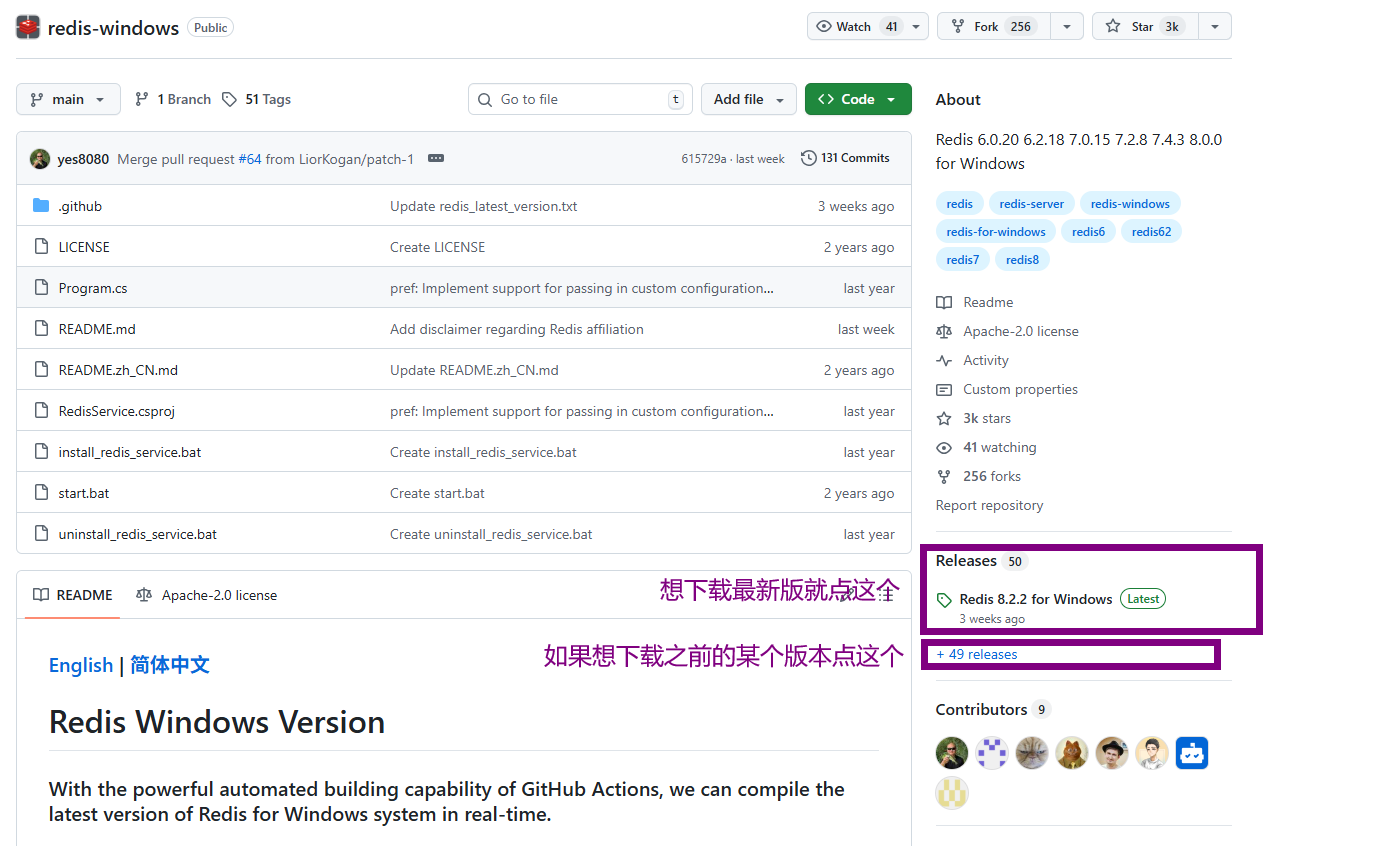
Task: Click the license scale icon in About
Action: (x=944, y=331)
